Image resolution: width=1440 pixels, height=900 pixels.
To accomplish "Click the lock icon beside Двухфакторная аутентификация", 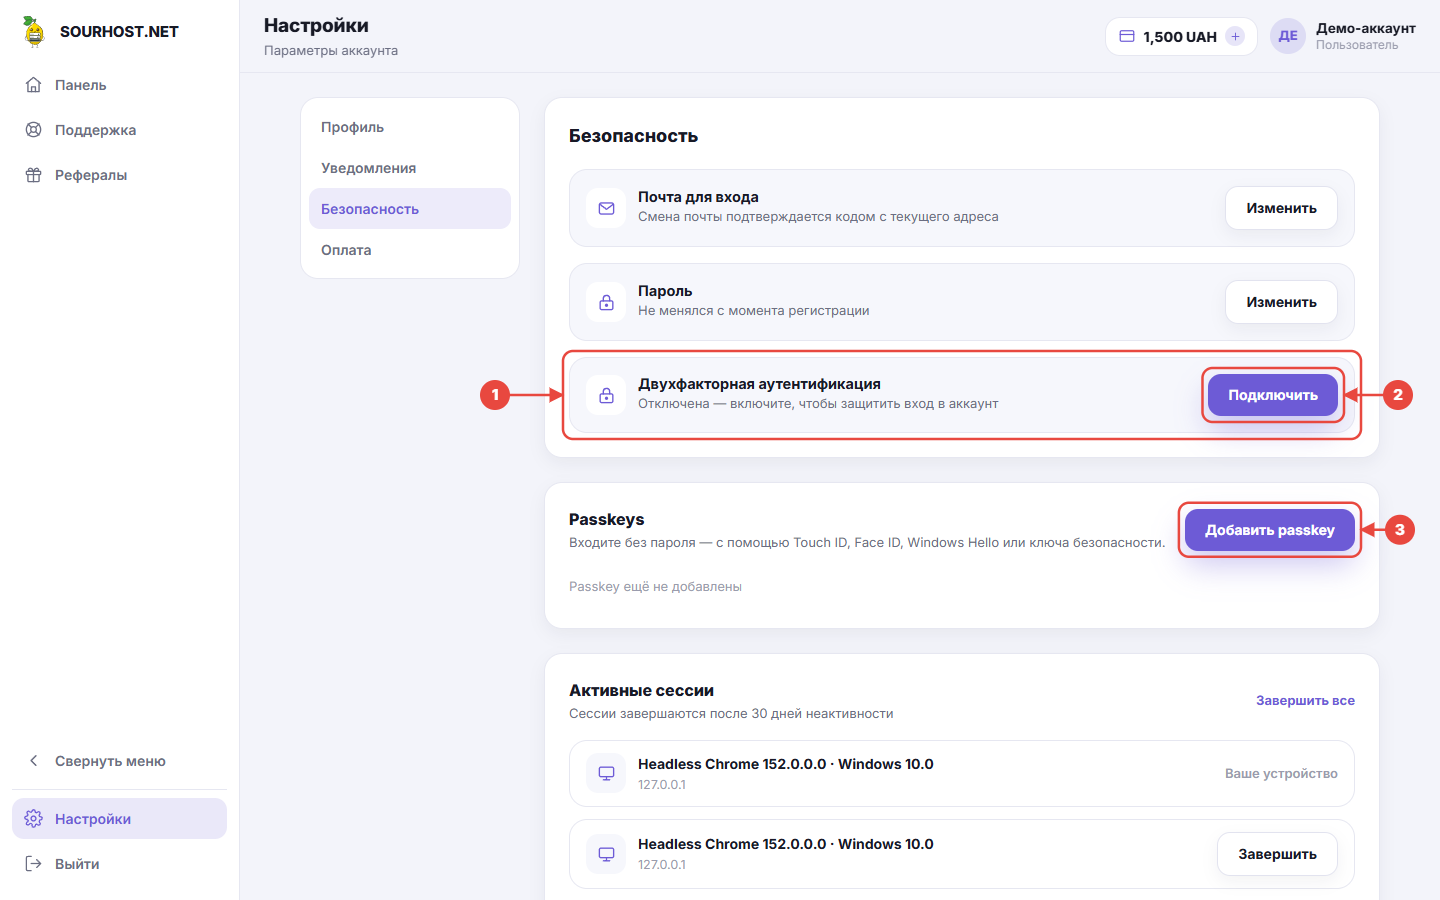I will tap(606, 395).
